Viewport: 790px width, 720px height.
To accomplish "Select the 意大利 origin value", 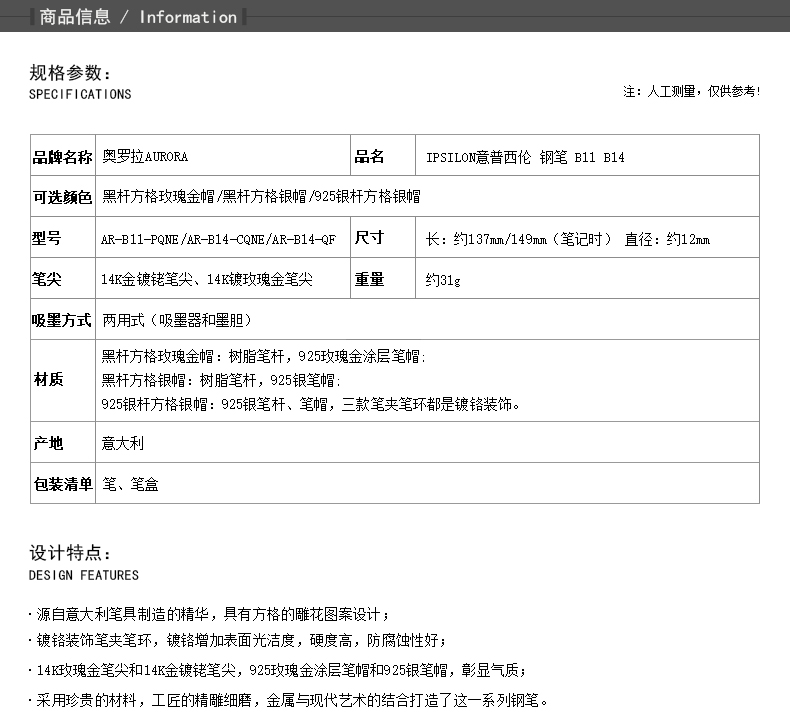I will [122, 443].
